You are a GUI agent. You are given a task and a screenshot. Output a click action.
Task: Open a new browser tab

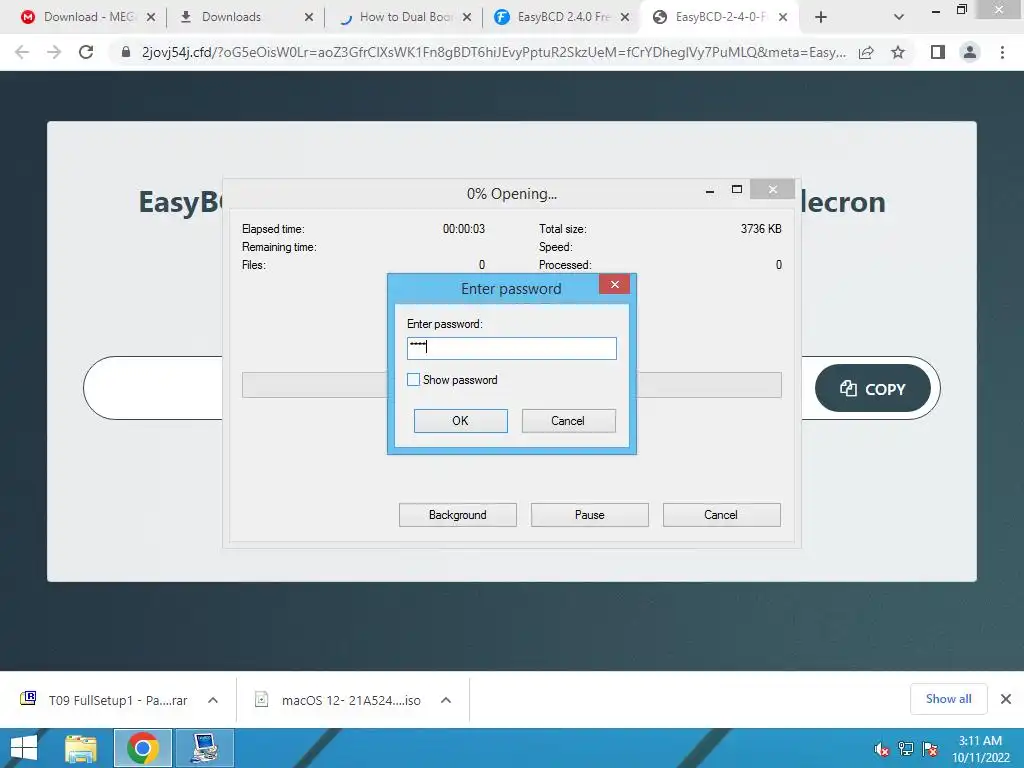point(821,17)
